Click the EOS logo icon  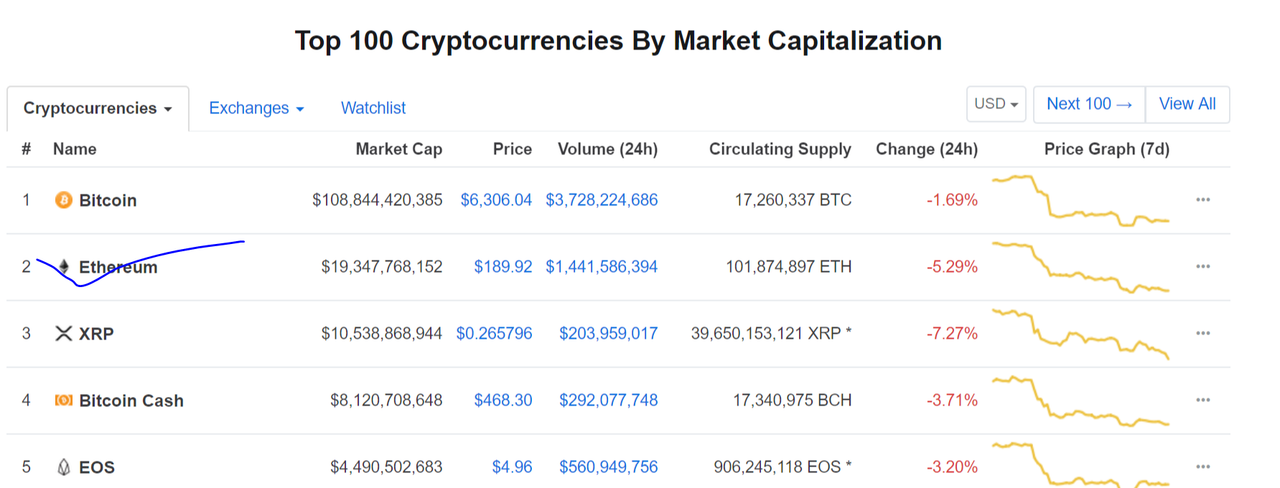tap(63, 467)
